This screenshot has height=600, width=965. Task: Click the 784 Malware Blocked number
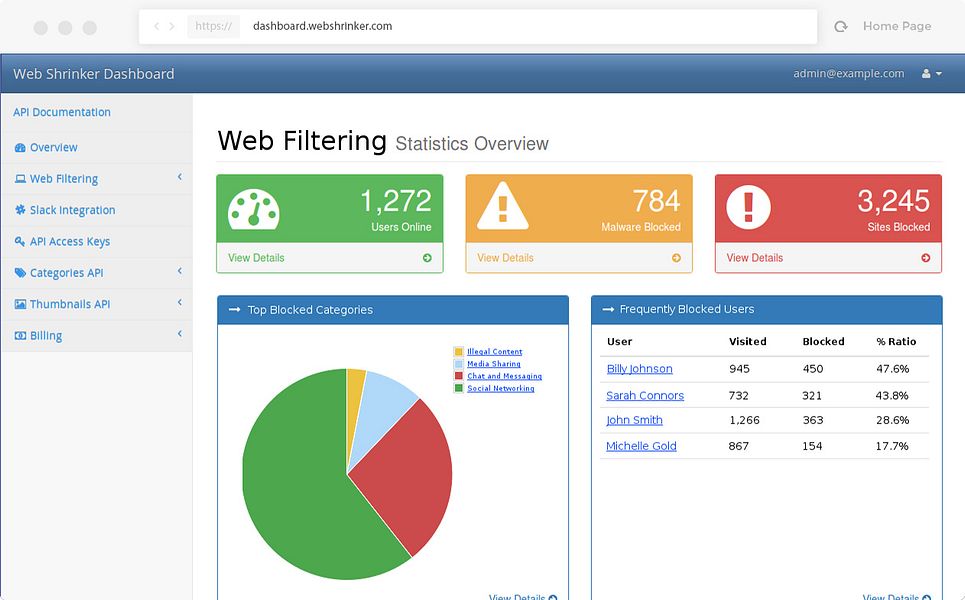pos(657,201)
